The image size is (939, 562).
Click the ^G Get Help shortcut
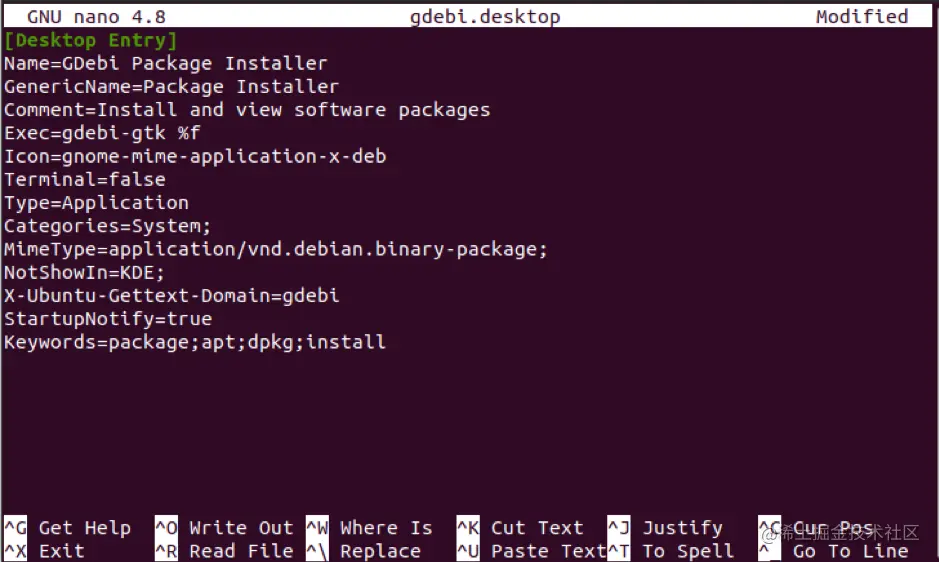click(68, 528)
